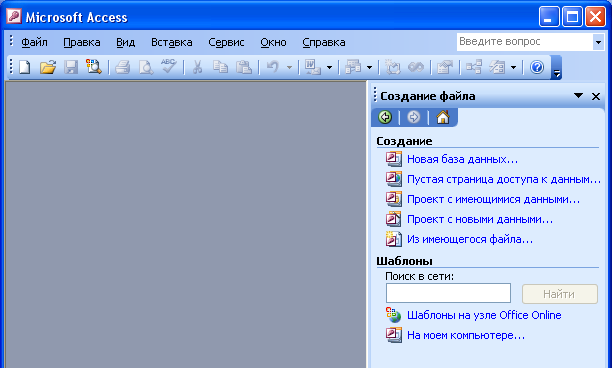This screenshot has height=368, width=612.
Task: Open the Справка menu
Action: pyautogui.click(x=324, y=42)
